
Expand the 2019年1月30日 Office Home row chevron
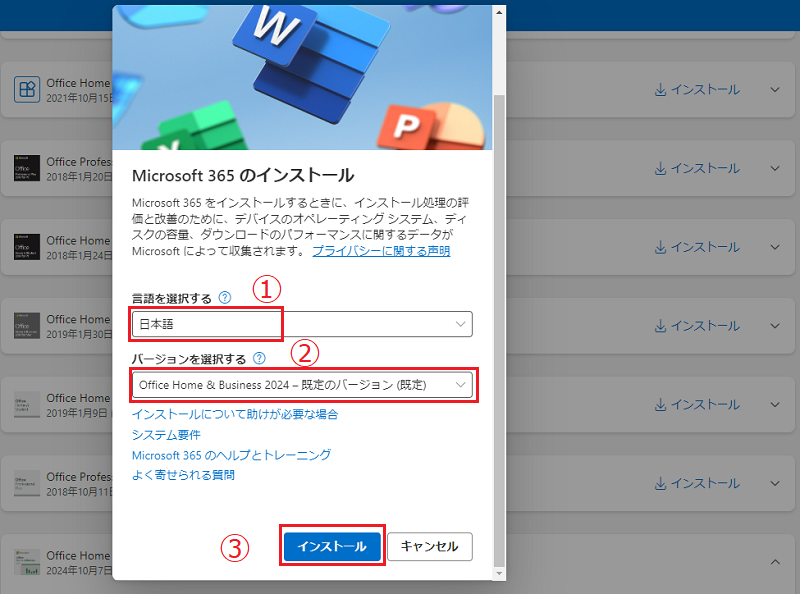[775, 326]
